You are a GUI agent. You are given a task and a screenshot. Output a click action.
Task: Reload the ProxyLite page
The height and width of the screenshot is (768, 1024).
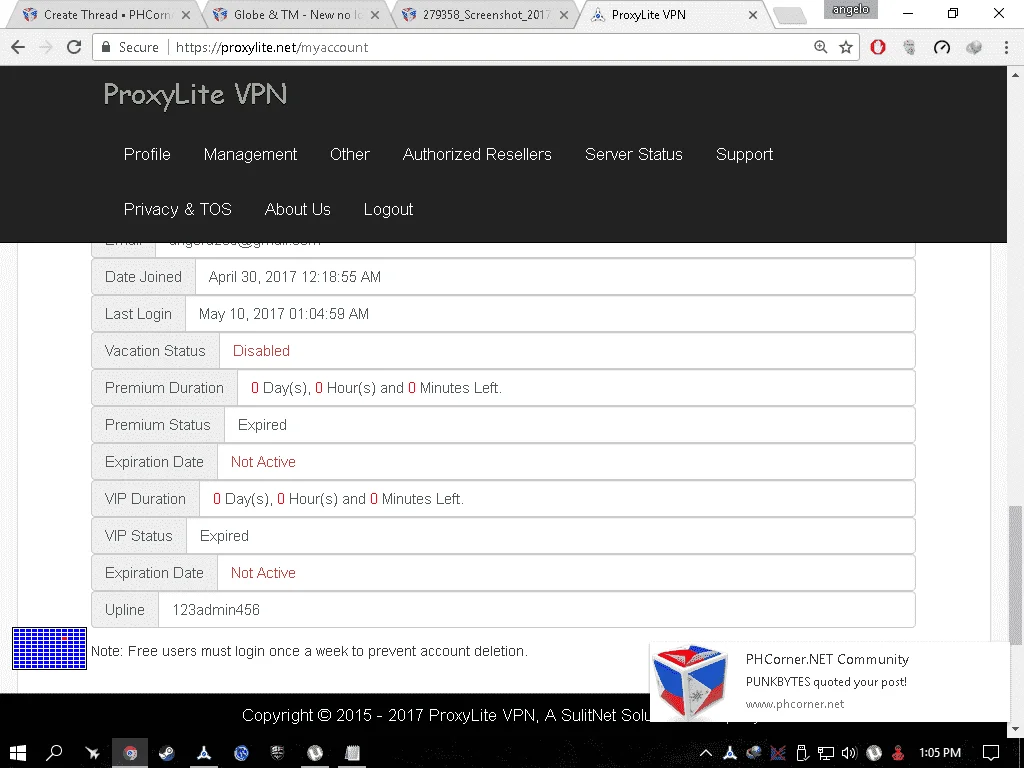[74, 47]
